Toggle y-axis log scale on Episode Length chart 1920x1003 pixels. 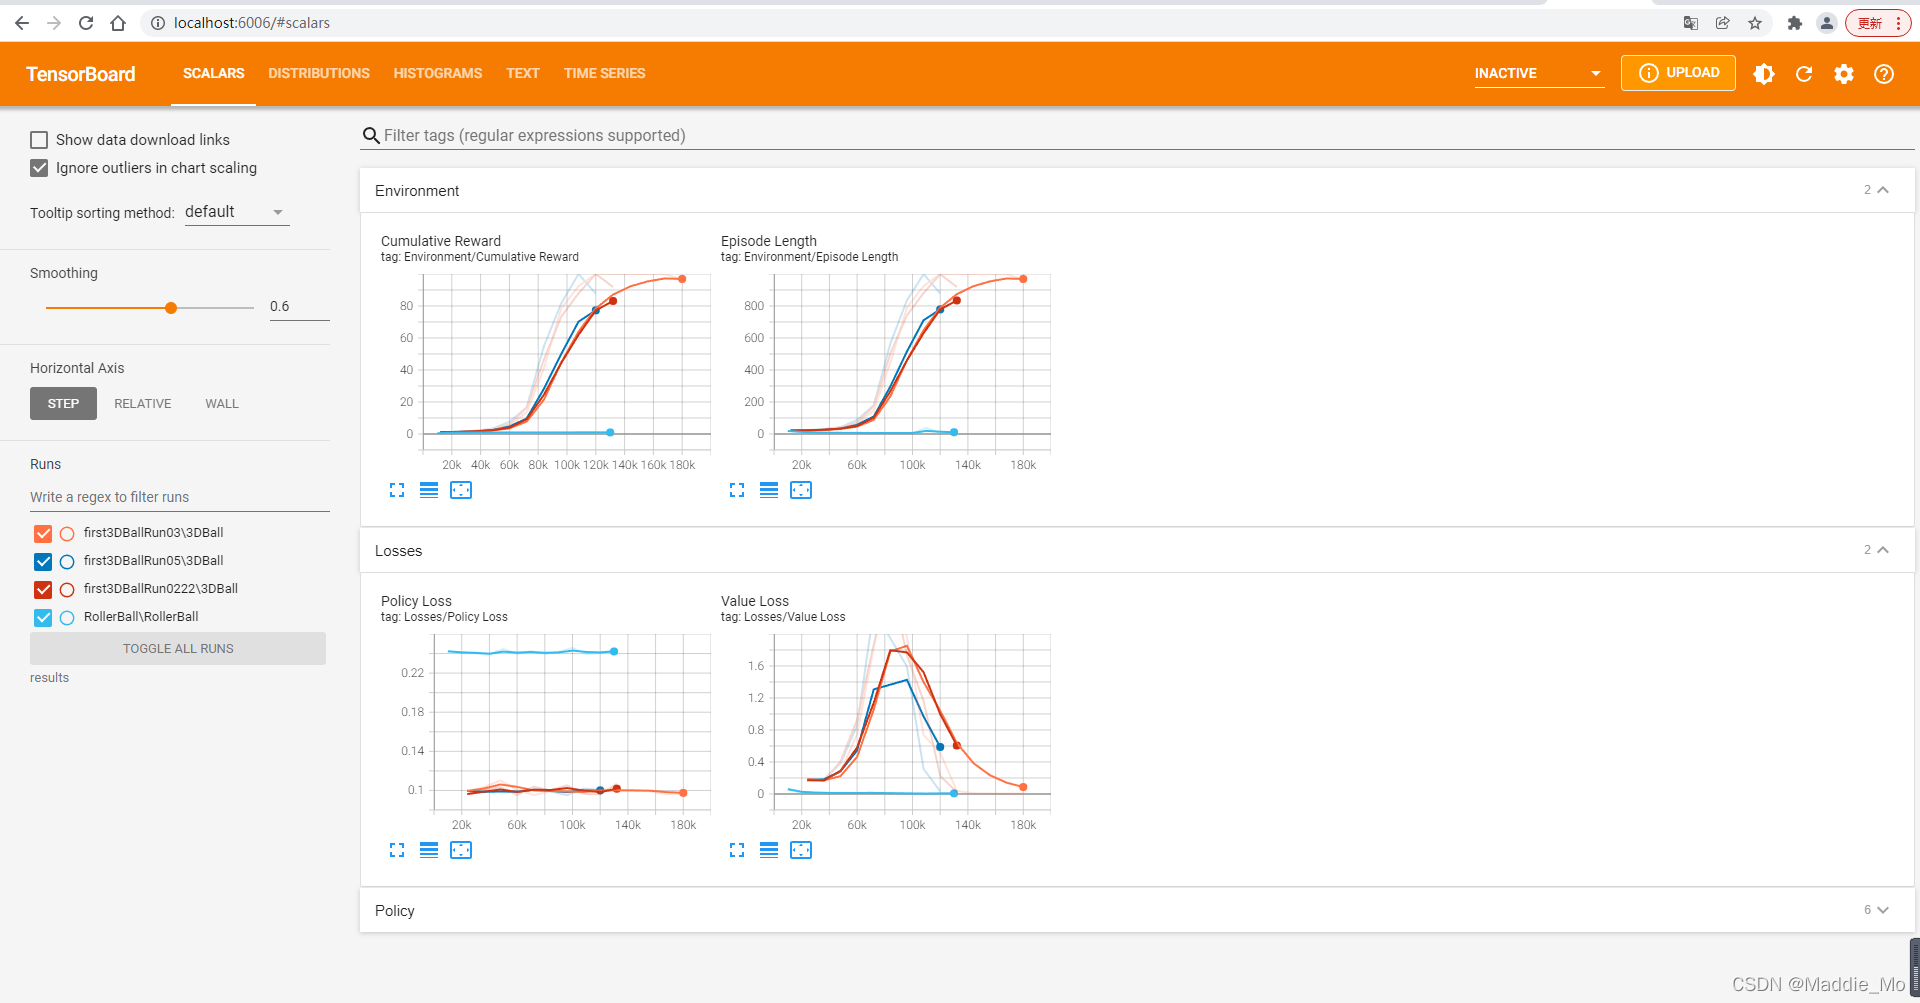point(769,490)
